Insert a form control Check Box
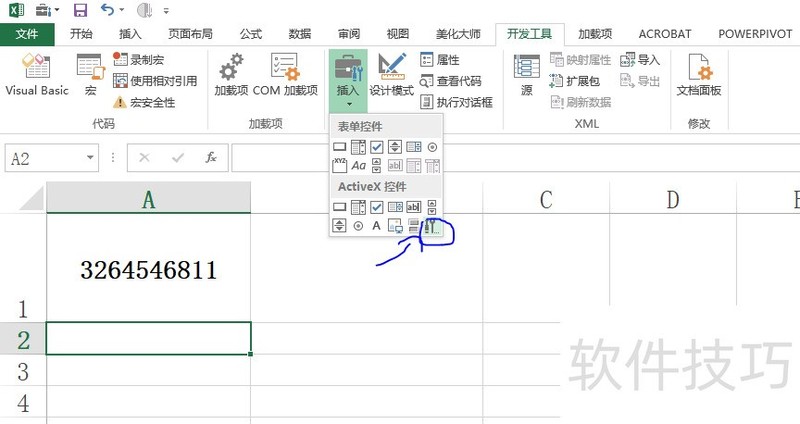 tap(377, 147)
